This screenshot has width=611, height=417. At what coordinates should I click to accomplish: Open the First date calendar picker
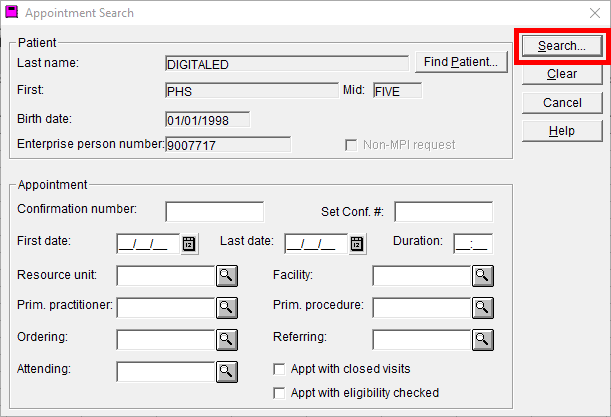pyautogui.click(x=189, y=244)
